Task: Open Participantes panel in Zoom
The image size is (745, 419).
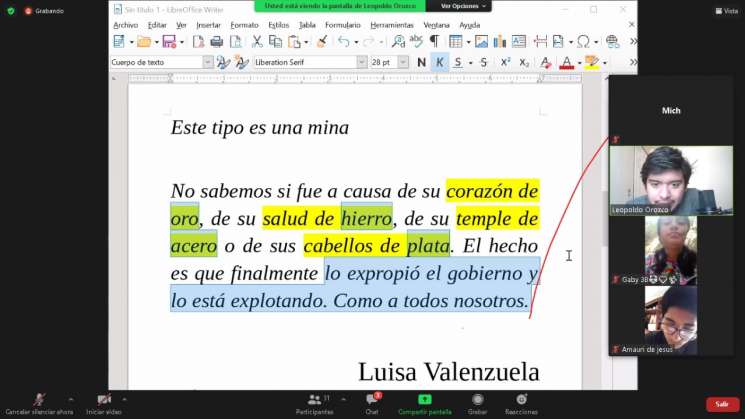Action: tap(315, 404)
